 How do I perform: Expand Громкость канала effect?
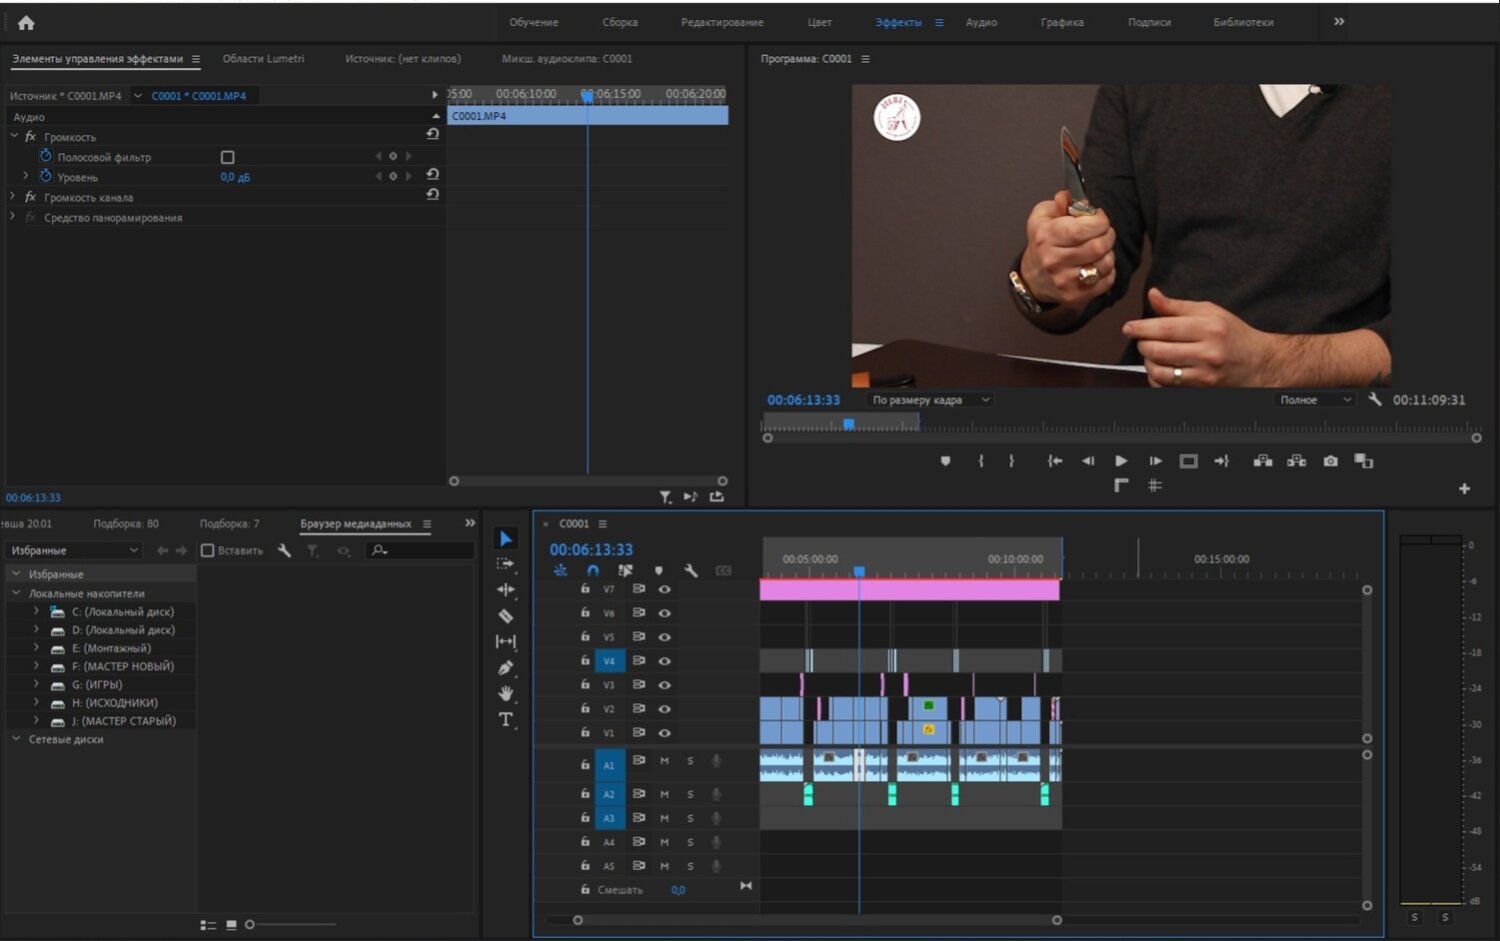click(12, 197)
